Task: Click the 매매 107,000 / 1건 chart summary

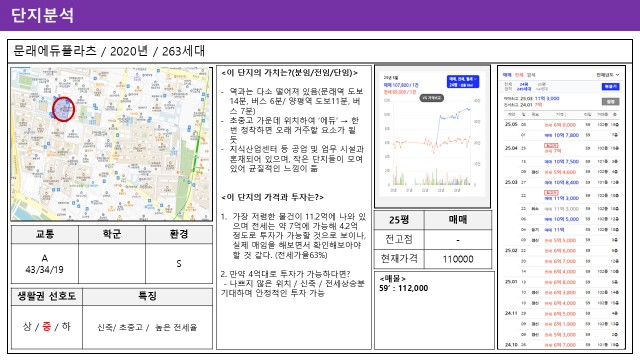Action: tap(400, 85)
